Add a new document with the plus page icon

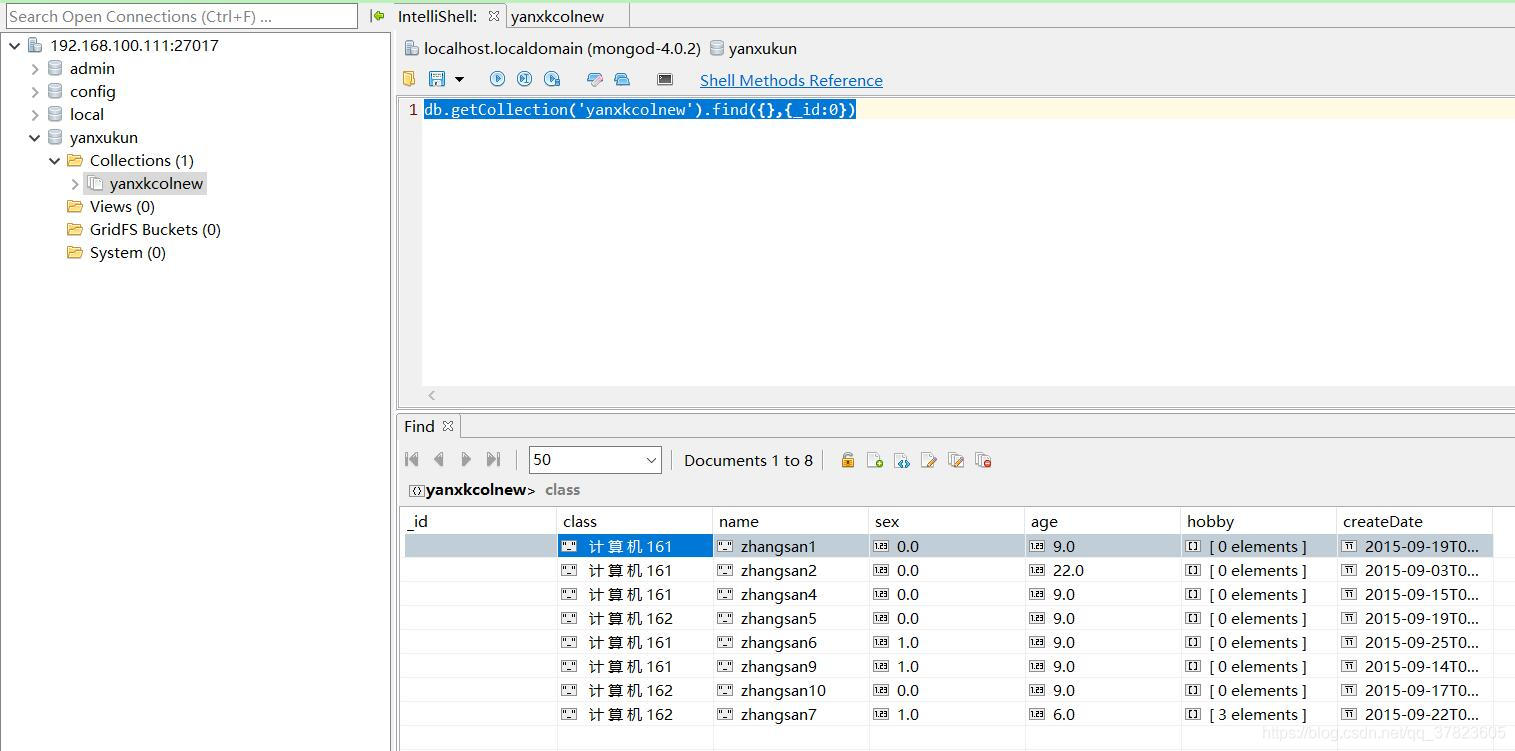tap(875, 460)
